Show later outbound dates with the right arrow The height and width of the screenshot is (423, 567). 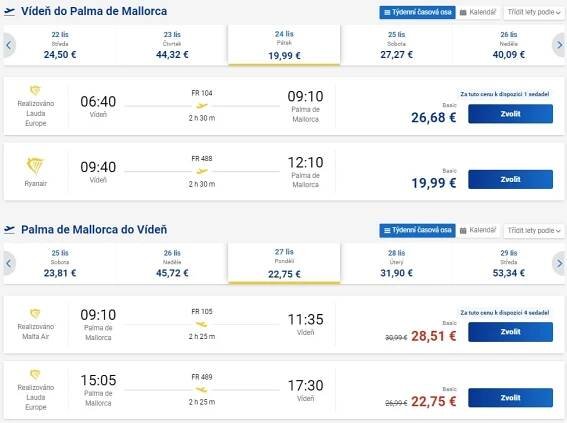click(559, 45)
